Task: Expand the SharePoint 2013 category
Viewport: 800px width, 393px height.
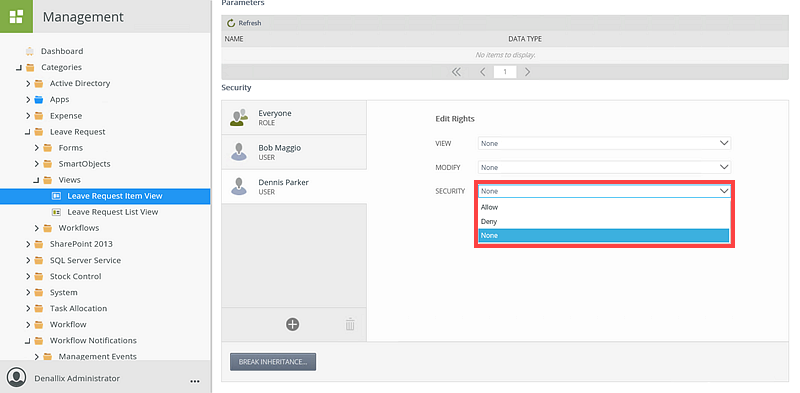Action: pyautogui.click(x=28, y=244)
